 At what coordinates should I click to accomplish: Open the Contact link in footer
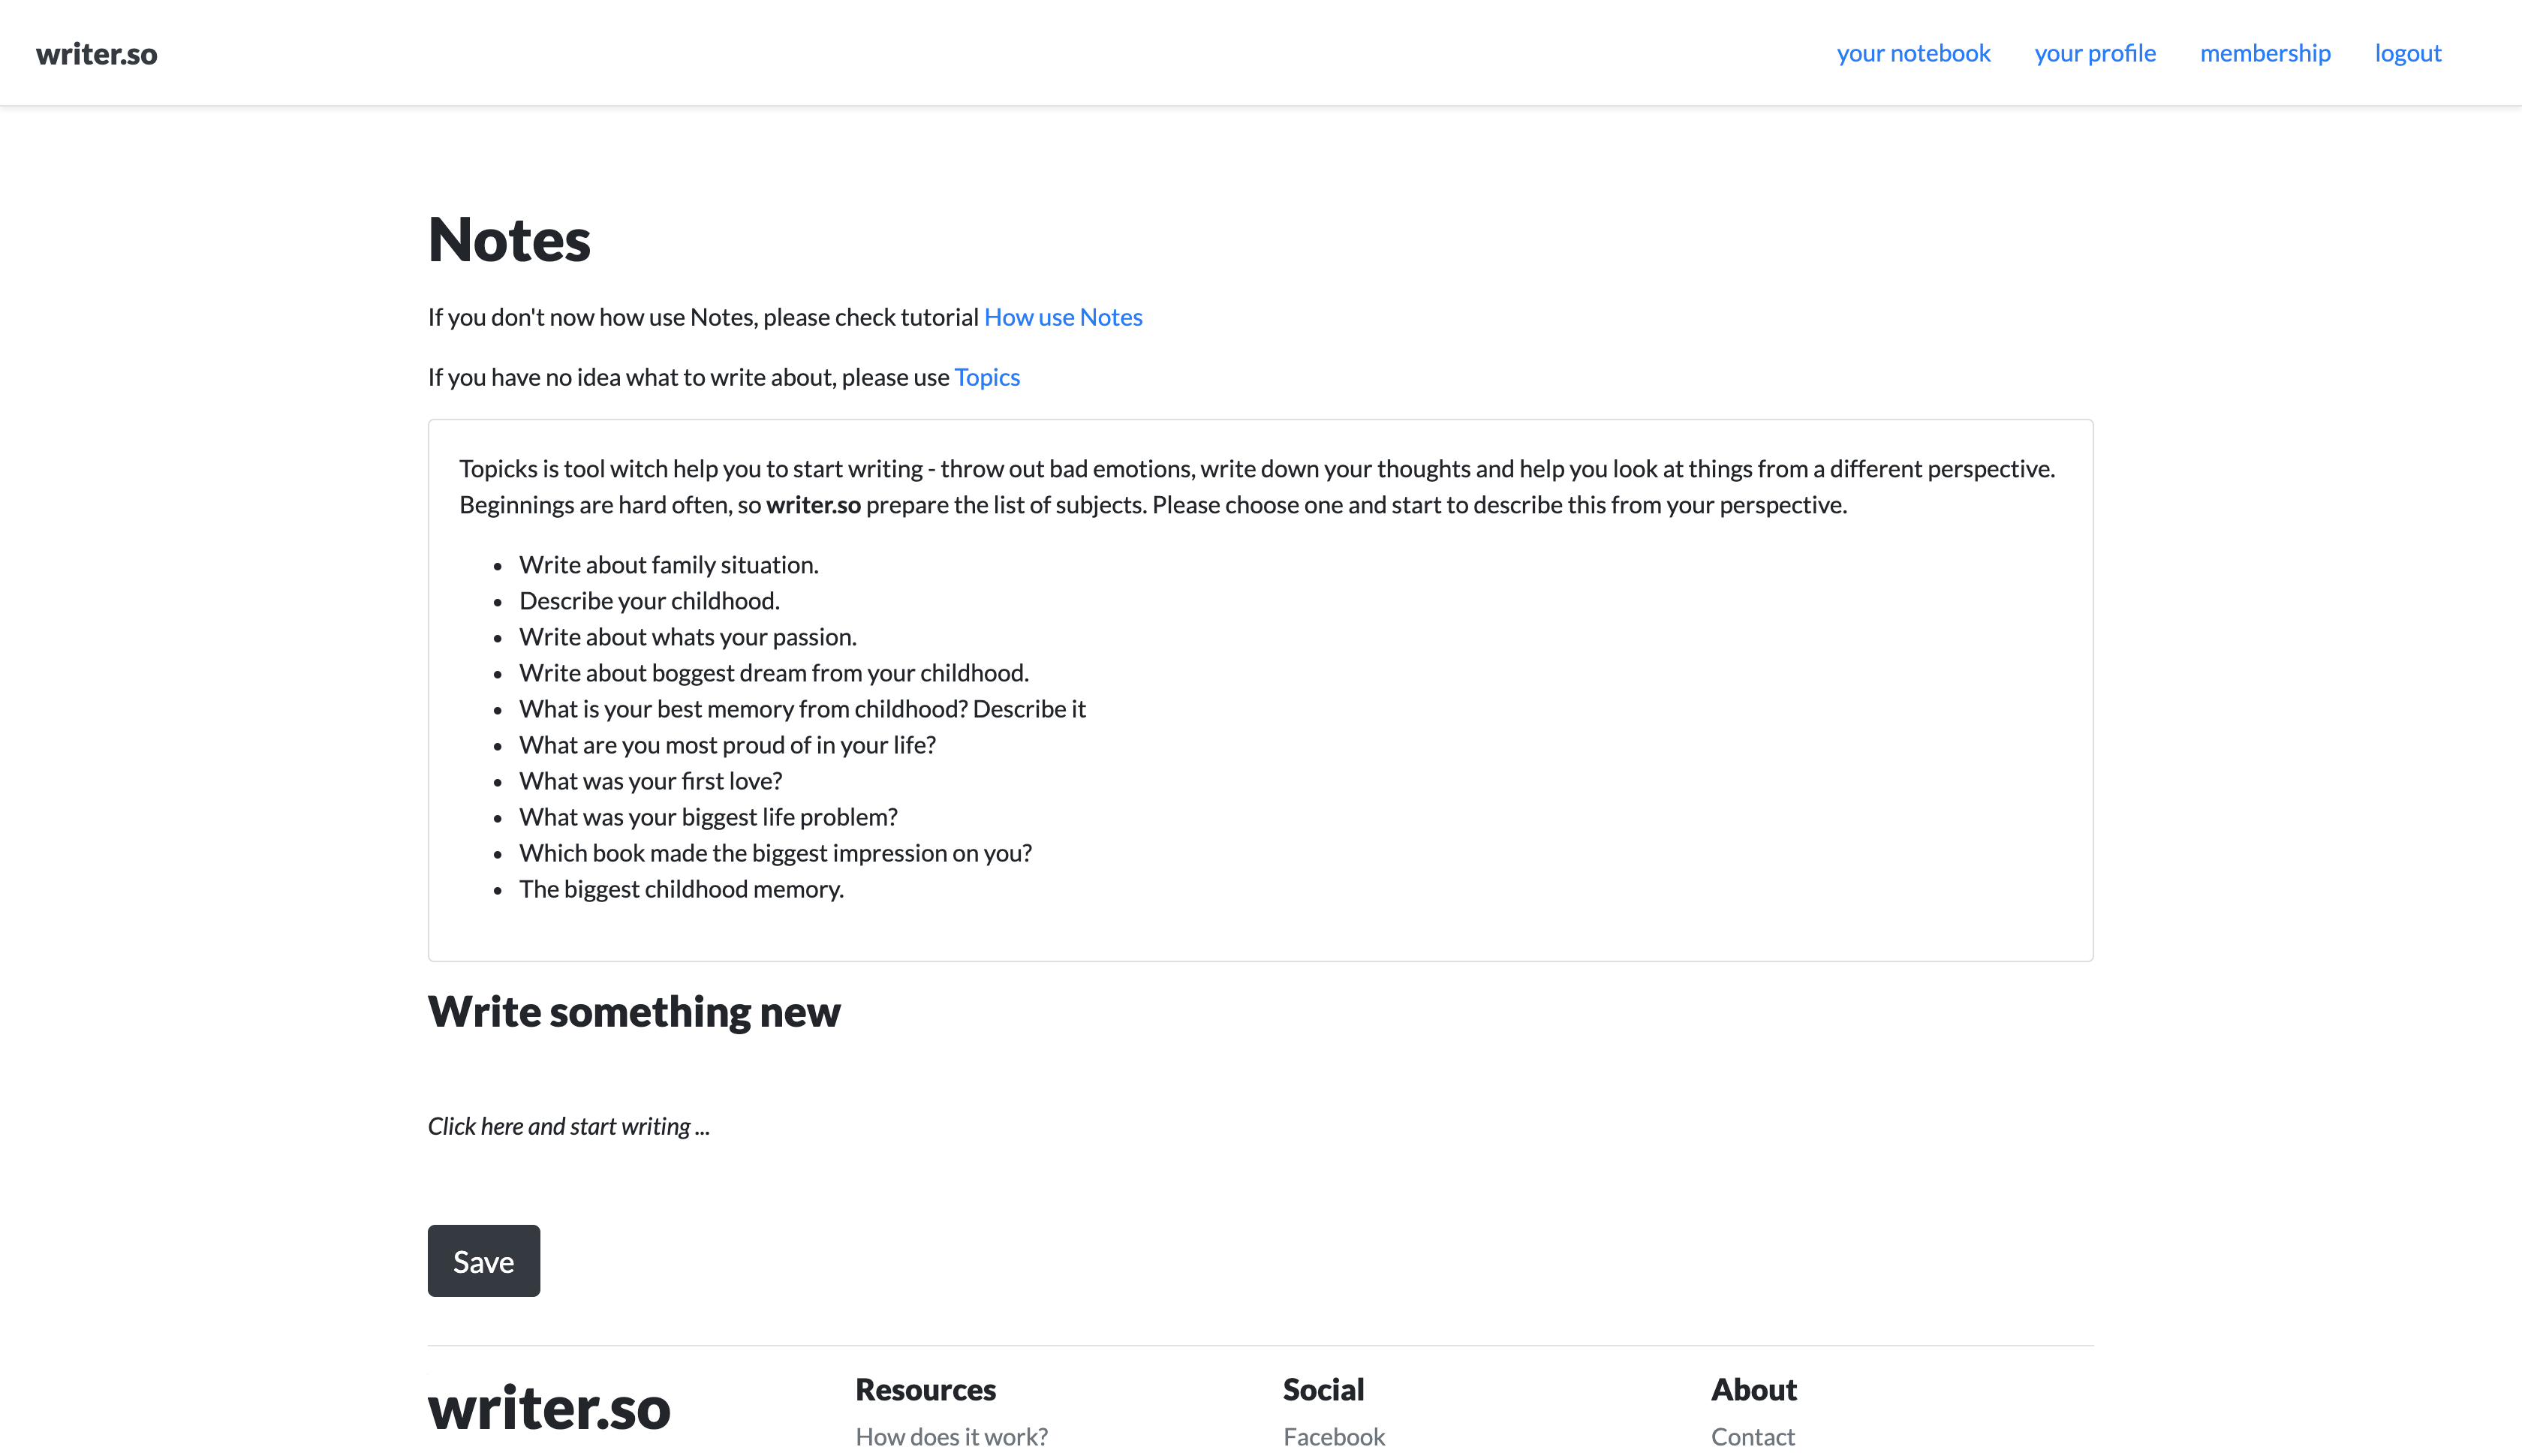click(x=1753, y=1436)
